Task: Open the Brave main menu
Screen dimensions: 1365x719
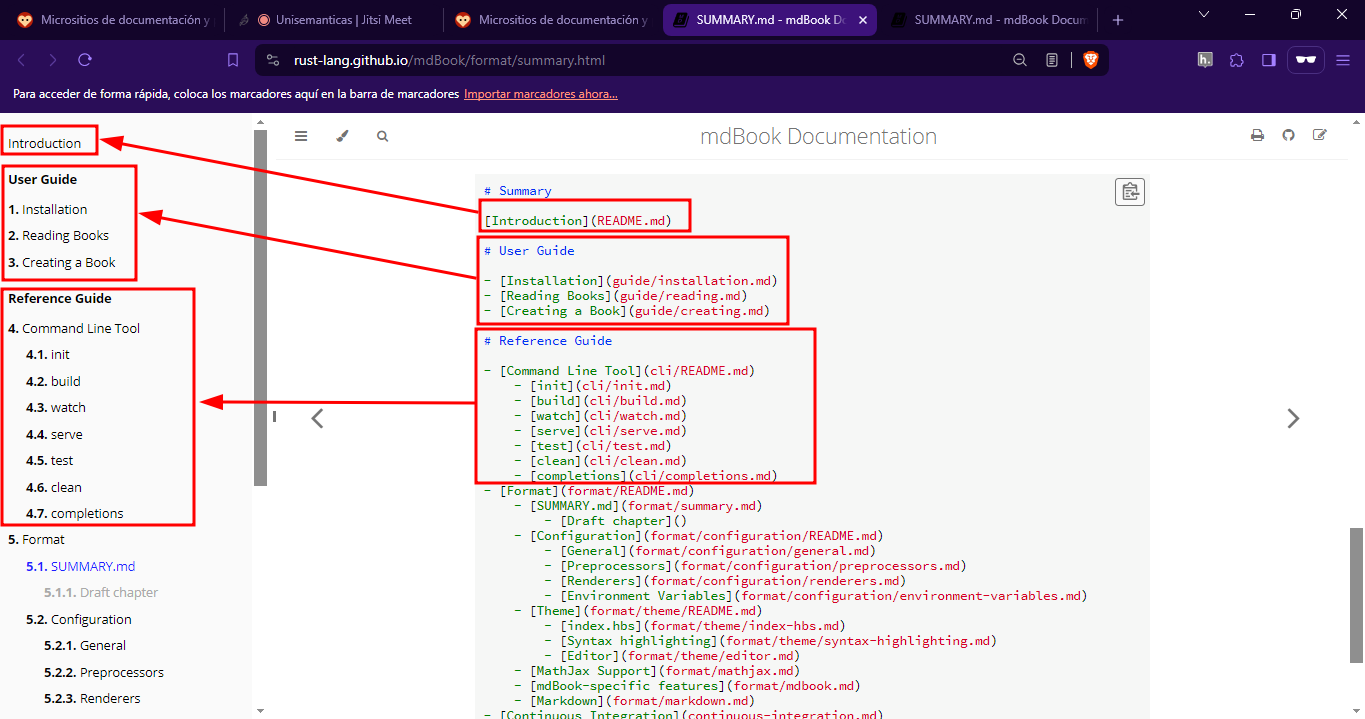Action: [x=1343, y=60]
